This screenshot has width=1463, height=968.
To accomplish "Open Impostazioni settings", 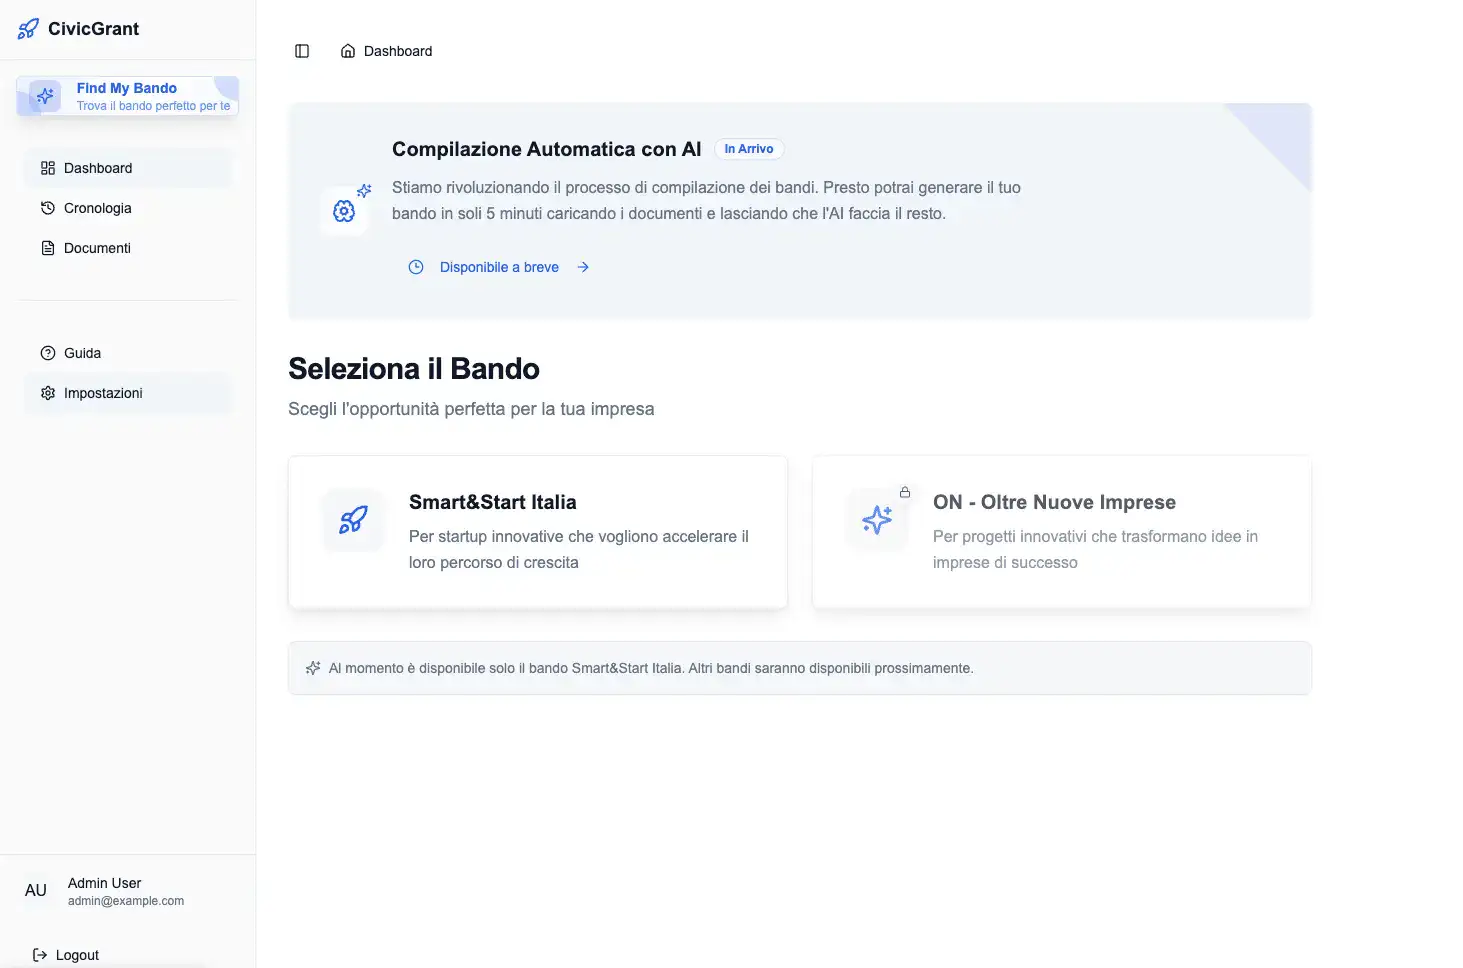I will 103,393.
